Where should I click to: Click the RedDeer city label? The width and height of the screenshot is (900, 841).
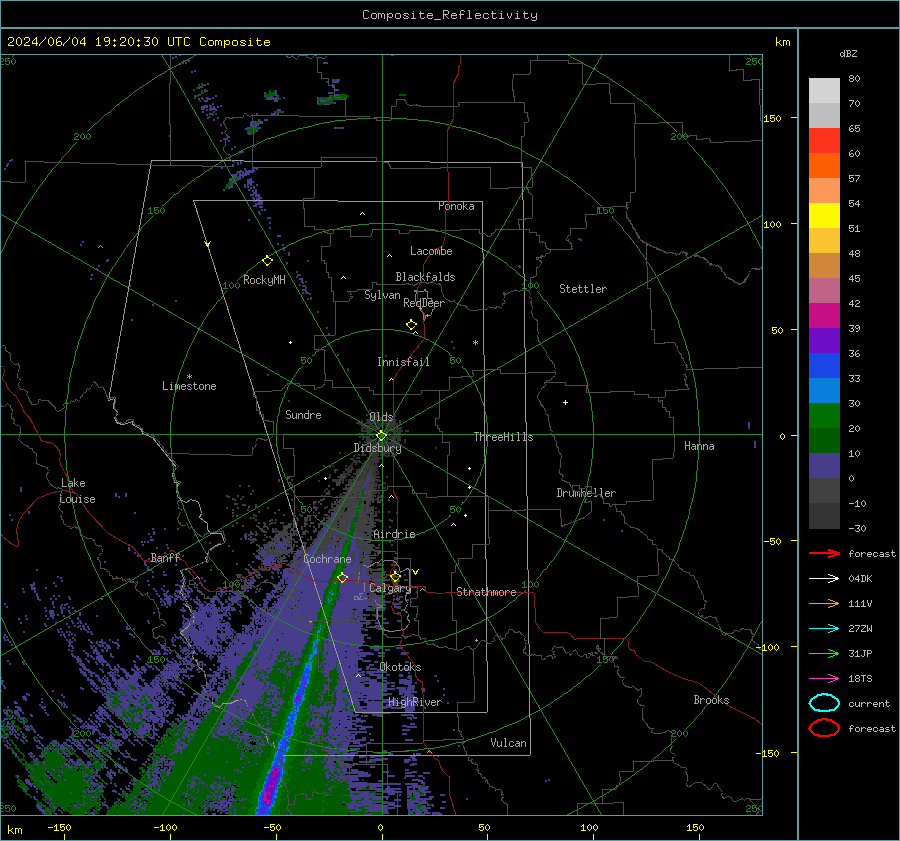pyautogui.click(x=424, y=303)
